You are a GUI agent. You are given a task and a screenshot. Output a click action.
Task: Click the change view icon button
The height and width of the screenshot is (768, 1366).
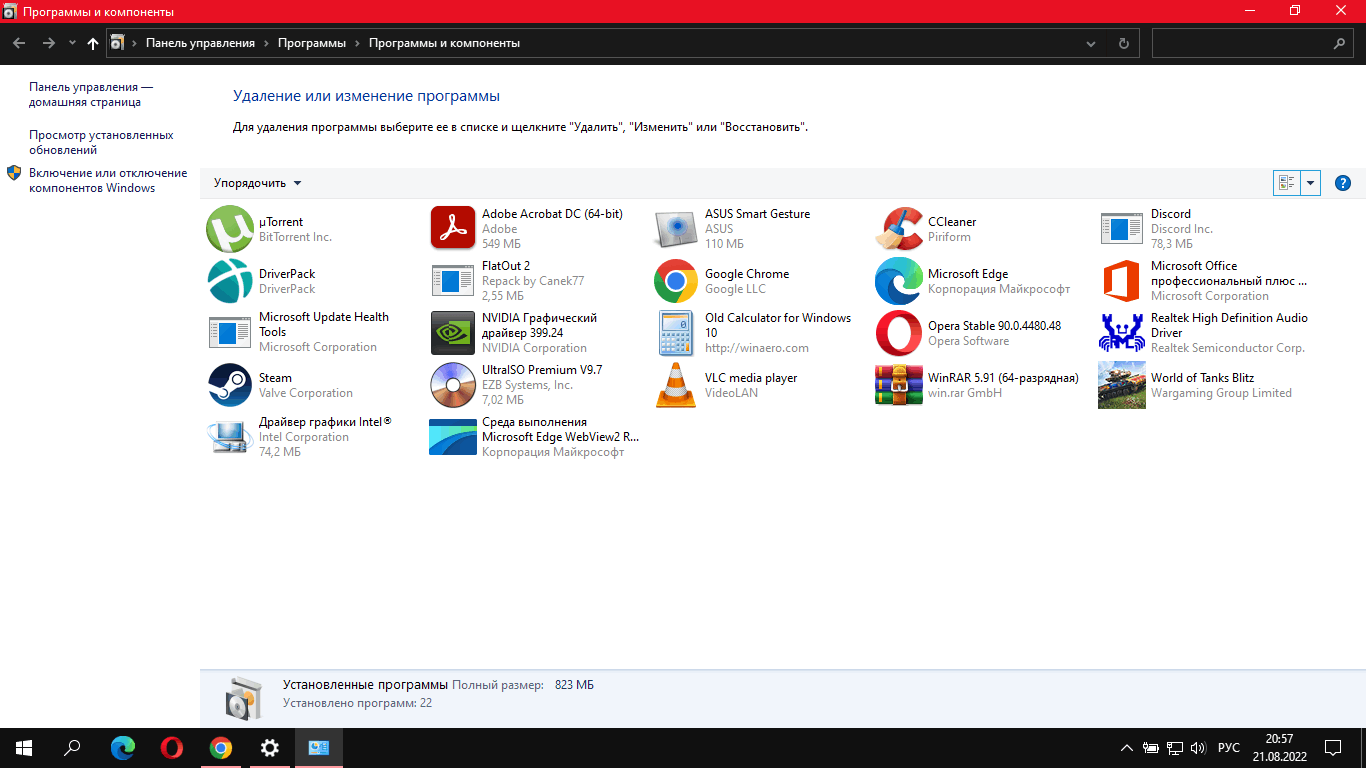click(x=1287, y=183)
